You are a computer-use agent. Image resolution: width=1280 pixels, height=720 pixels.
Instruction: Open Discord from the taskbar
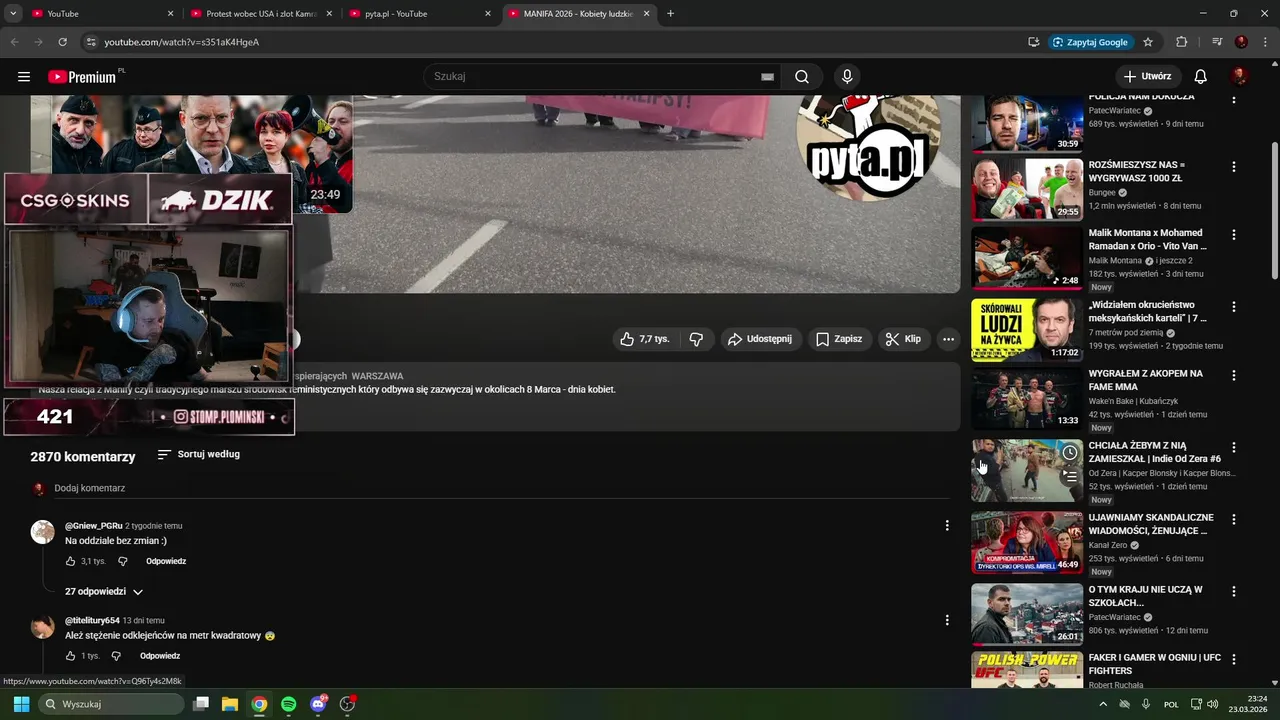tap(318, 704)
